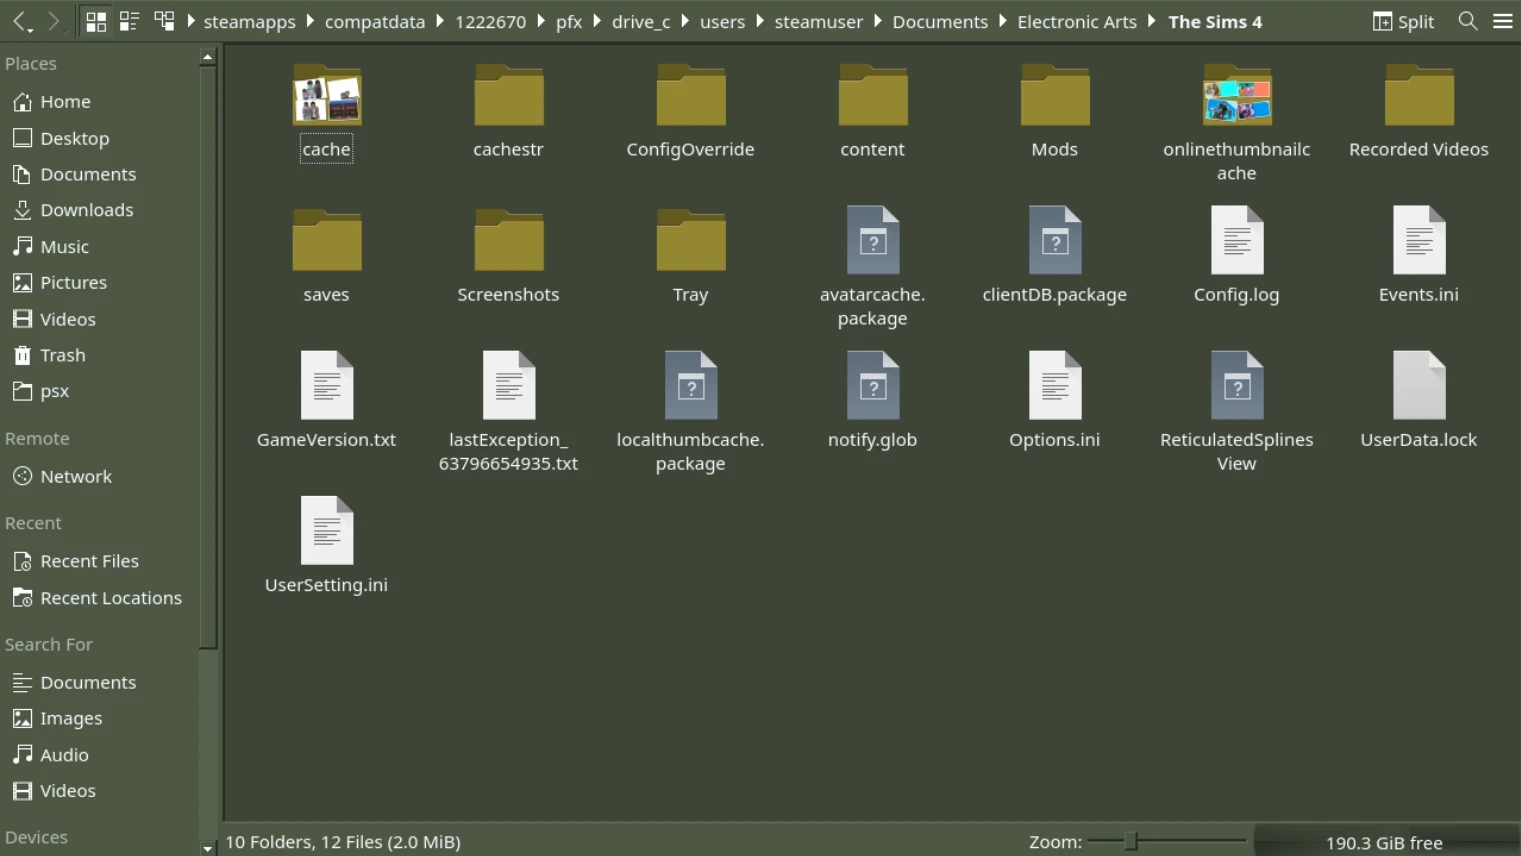The height and width of the screenshot is (856, 1521).
Task: Open the Trash place in sidebar
Action: pos(62,355)
